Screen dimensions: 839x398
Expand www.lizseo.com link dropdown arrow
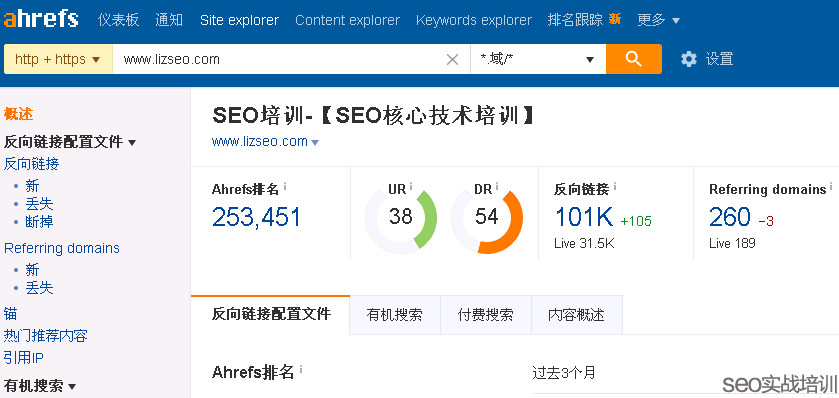point(315,143)
